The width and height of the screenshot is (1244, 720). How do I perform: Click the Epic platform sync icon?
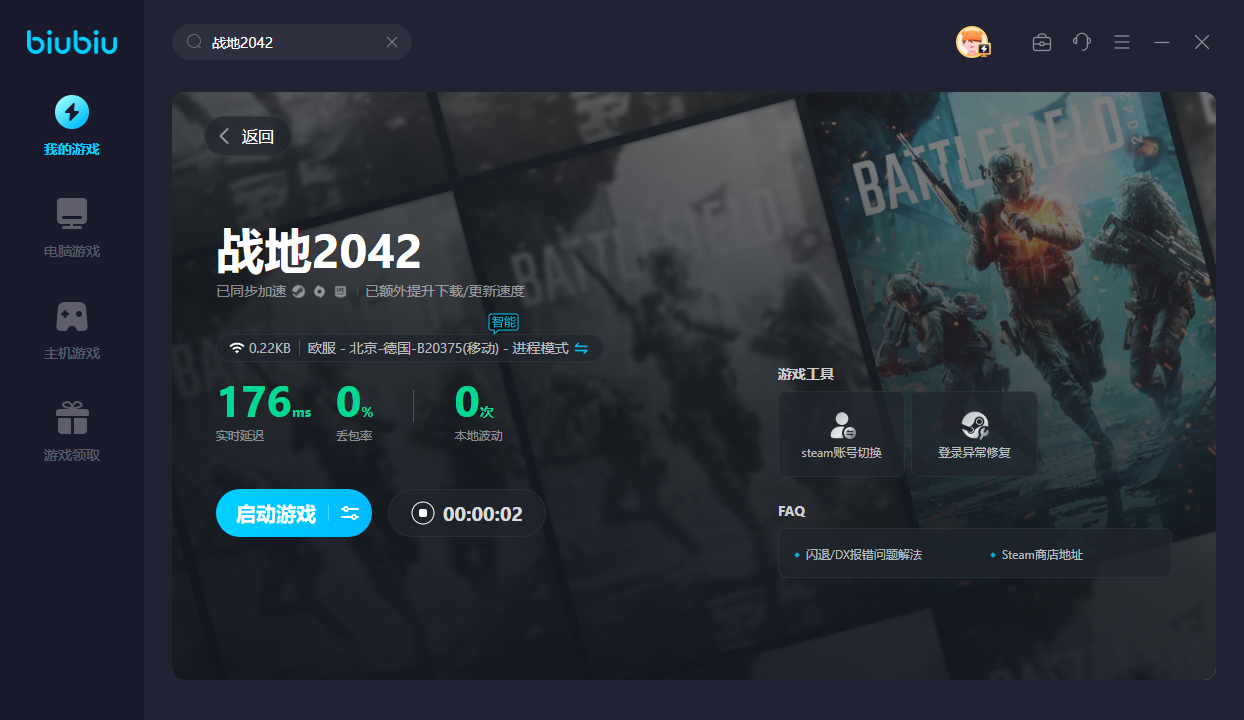(x=341, y=292)
